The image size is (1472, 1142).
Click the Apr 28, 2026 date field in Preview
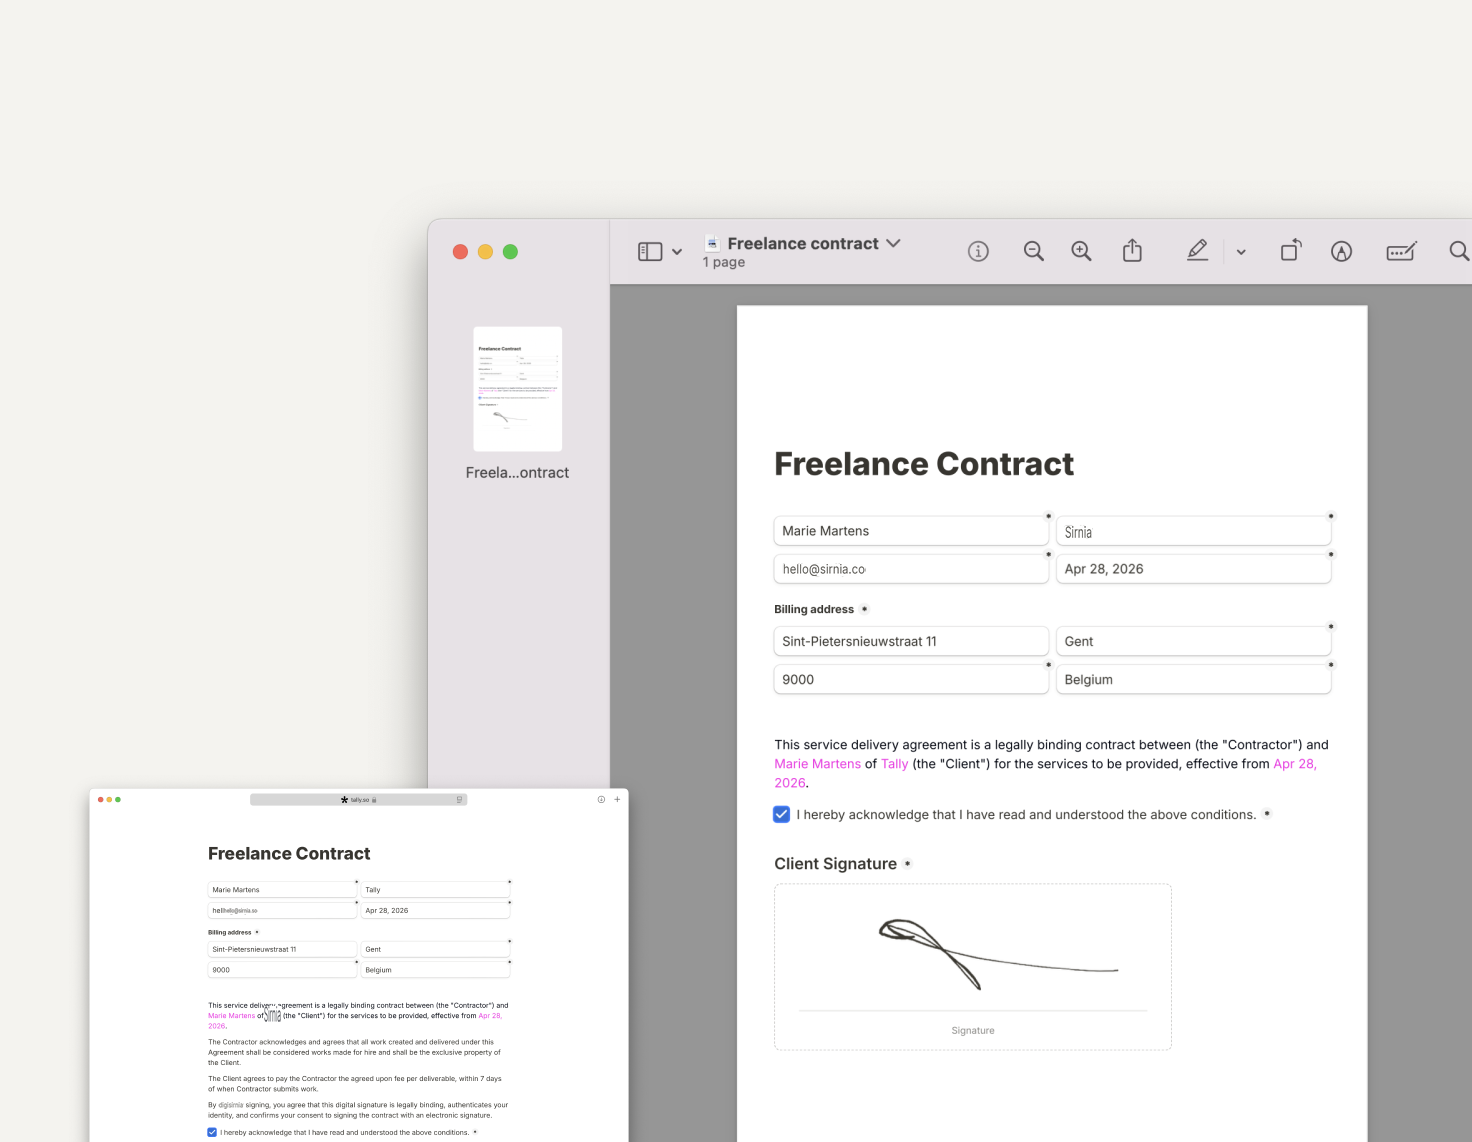pyautogui.click(x=1193, y=569)
